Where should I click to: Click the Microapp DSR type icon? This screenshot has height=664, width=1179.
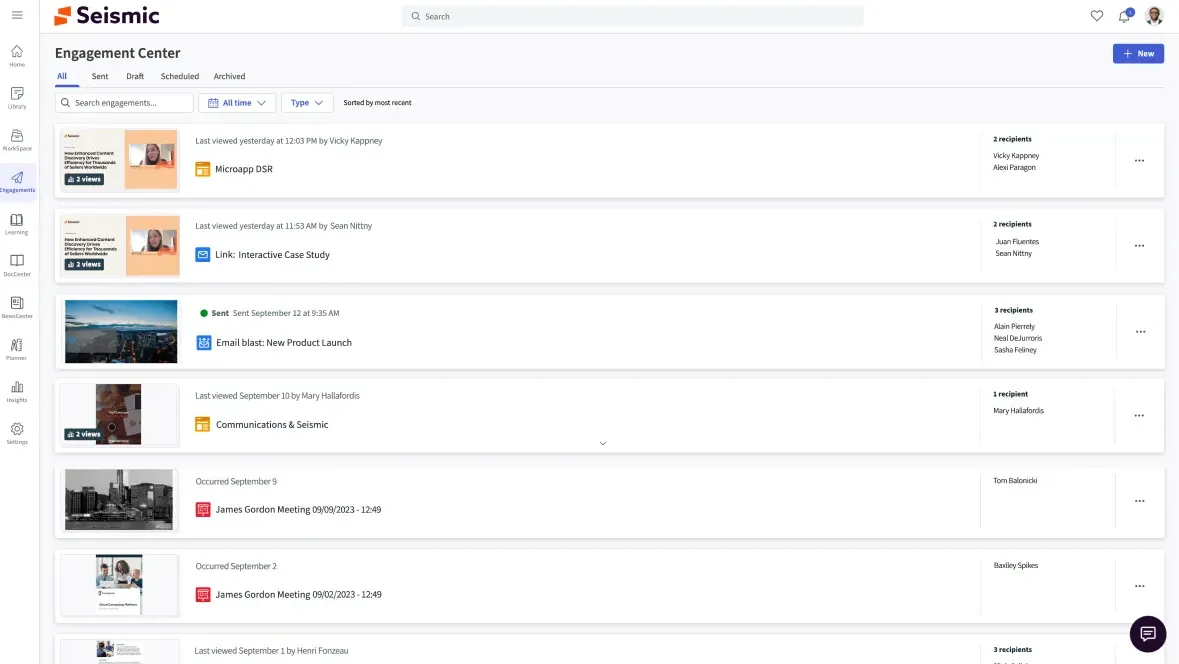pyautogui.click(x=202, y=169)
